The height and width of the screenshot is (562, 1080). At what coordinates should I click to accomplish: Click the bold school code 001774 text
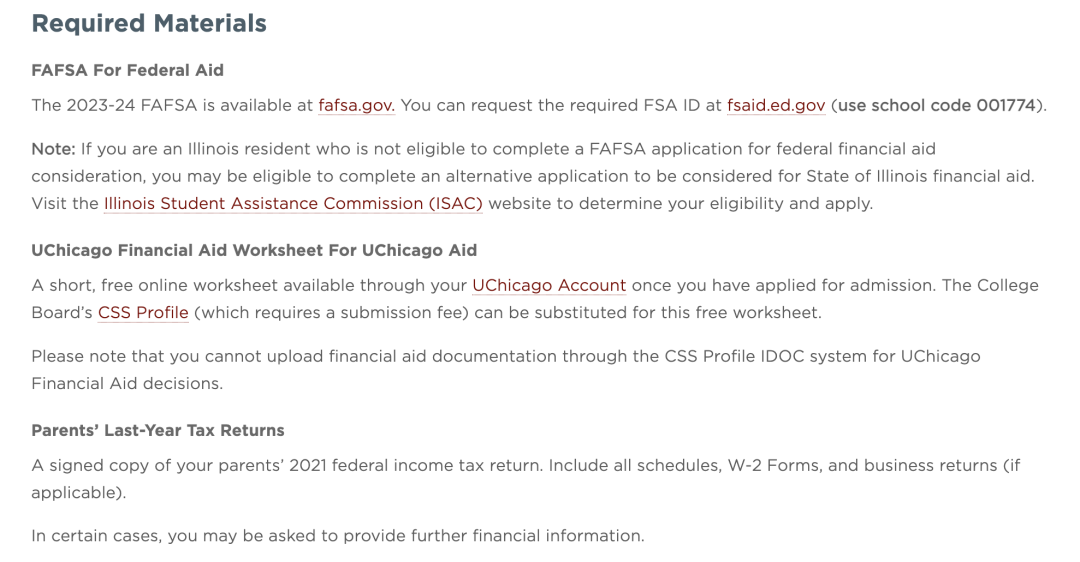[x=937, y=105]
